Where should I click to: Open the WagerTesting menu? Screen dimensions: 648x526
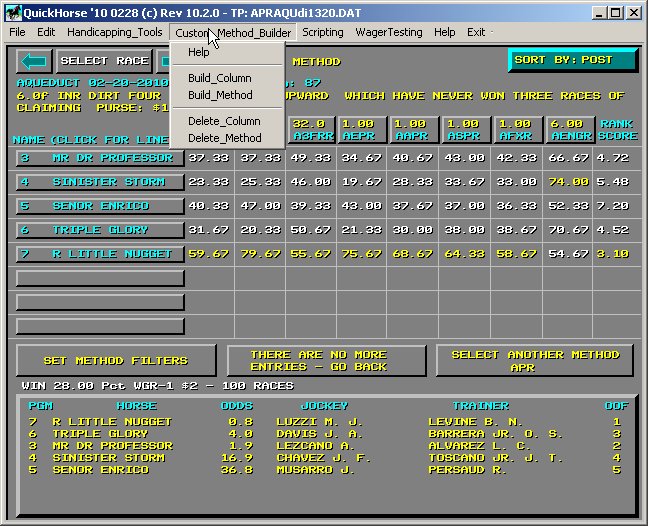click(x=389, y=32)
